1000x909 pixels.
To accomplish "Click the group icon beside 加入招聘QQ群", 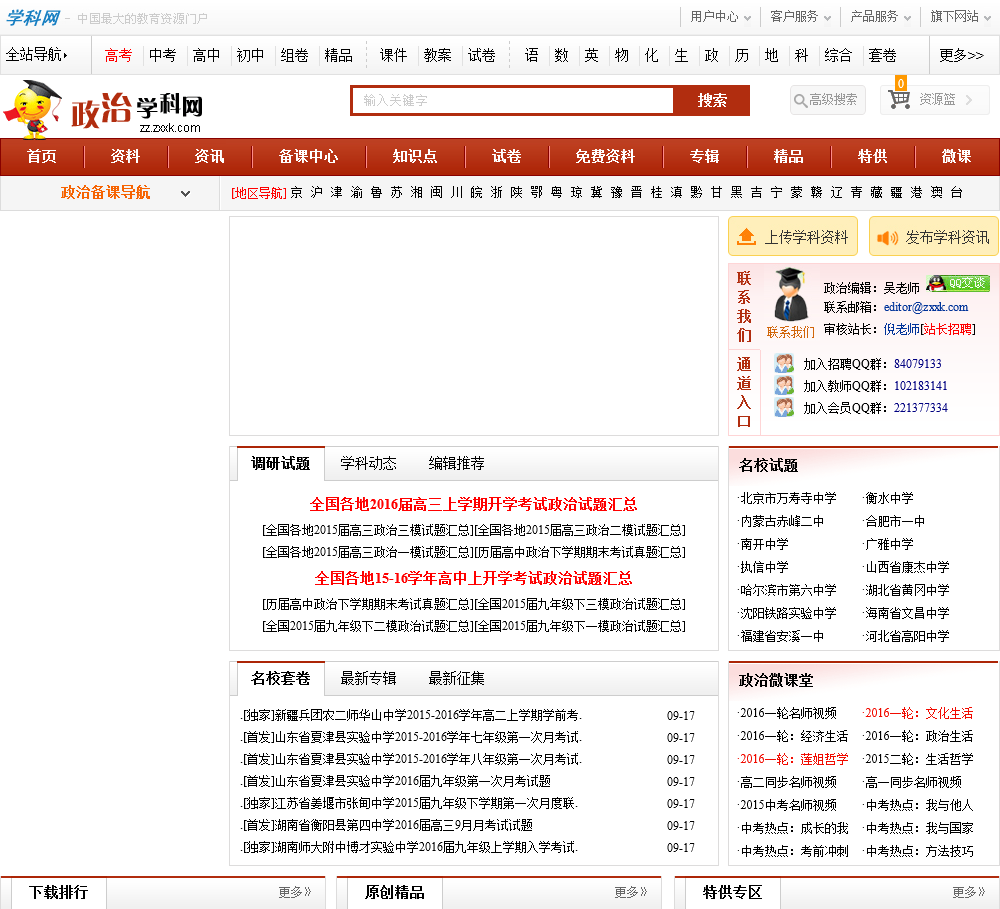I will click(x=784, y=363).
